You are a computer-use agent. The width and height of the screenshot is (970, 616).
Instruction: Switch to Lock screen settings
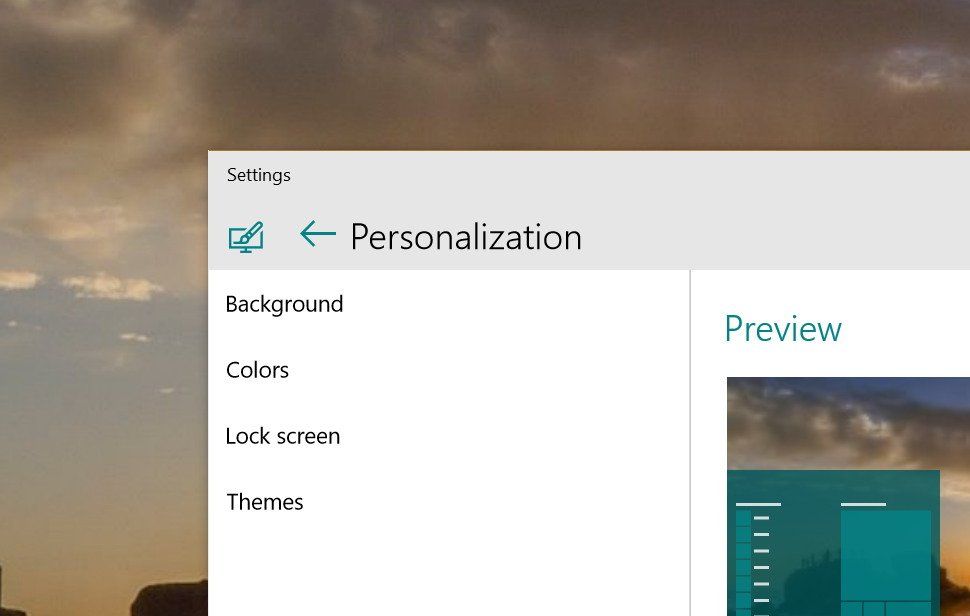[282, 436]
